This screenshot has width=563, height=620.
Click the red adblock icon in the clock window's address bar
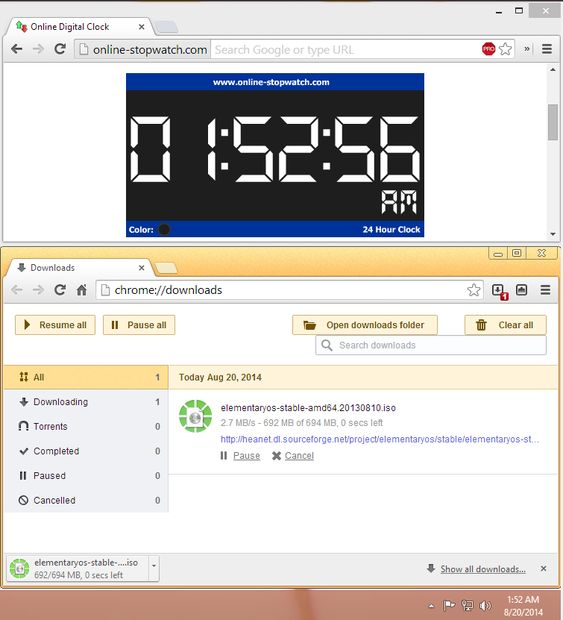point(489,49)
